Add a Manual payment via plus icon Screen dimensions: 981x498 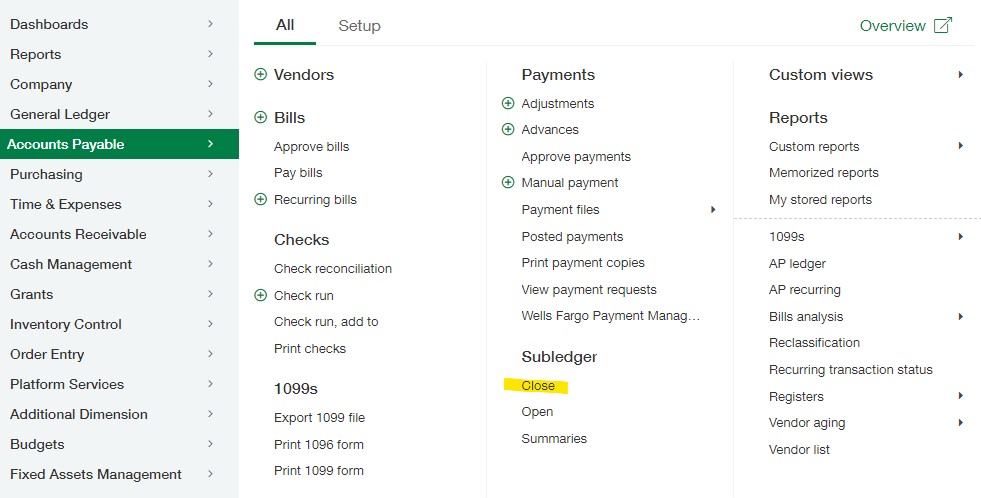click(508, 182)
